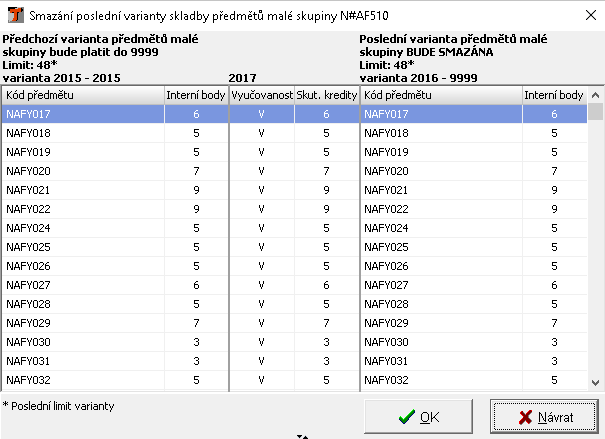Viewport: 605px width, 439px height.
Task: Select row NAFY032 in the left table
Action: coord(82,380)
